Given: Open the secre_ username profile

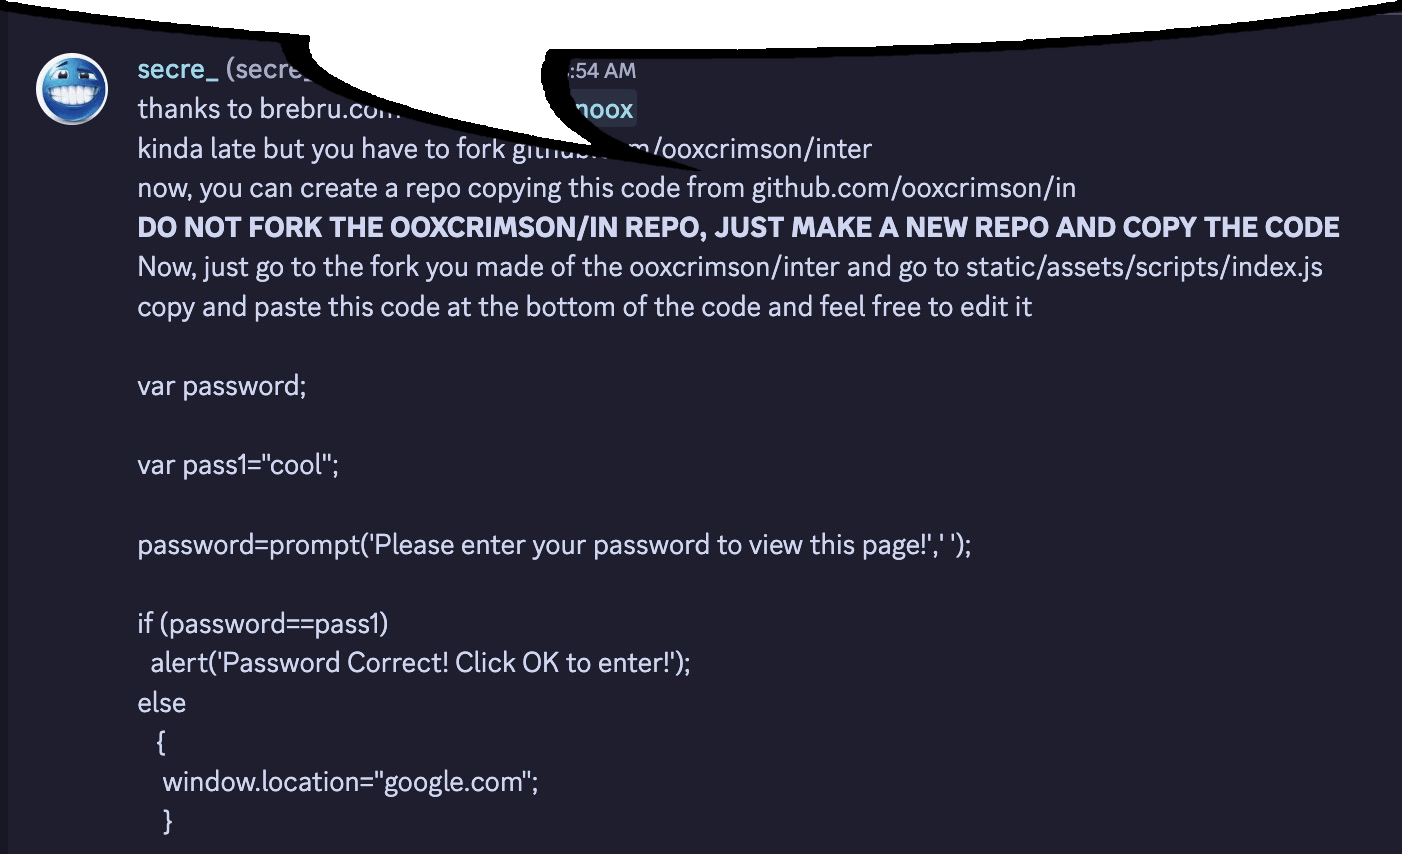Looking at the screenshot, I should 177,69.
